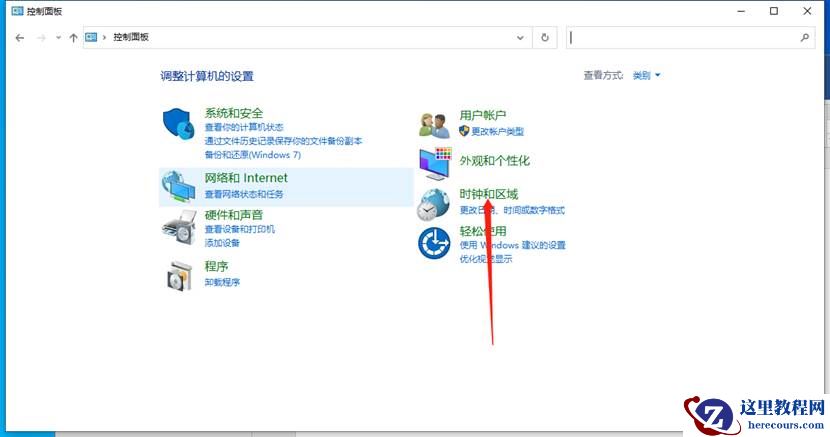
Task: Click 优化视觉显示 link
Action: (486, 259)
